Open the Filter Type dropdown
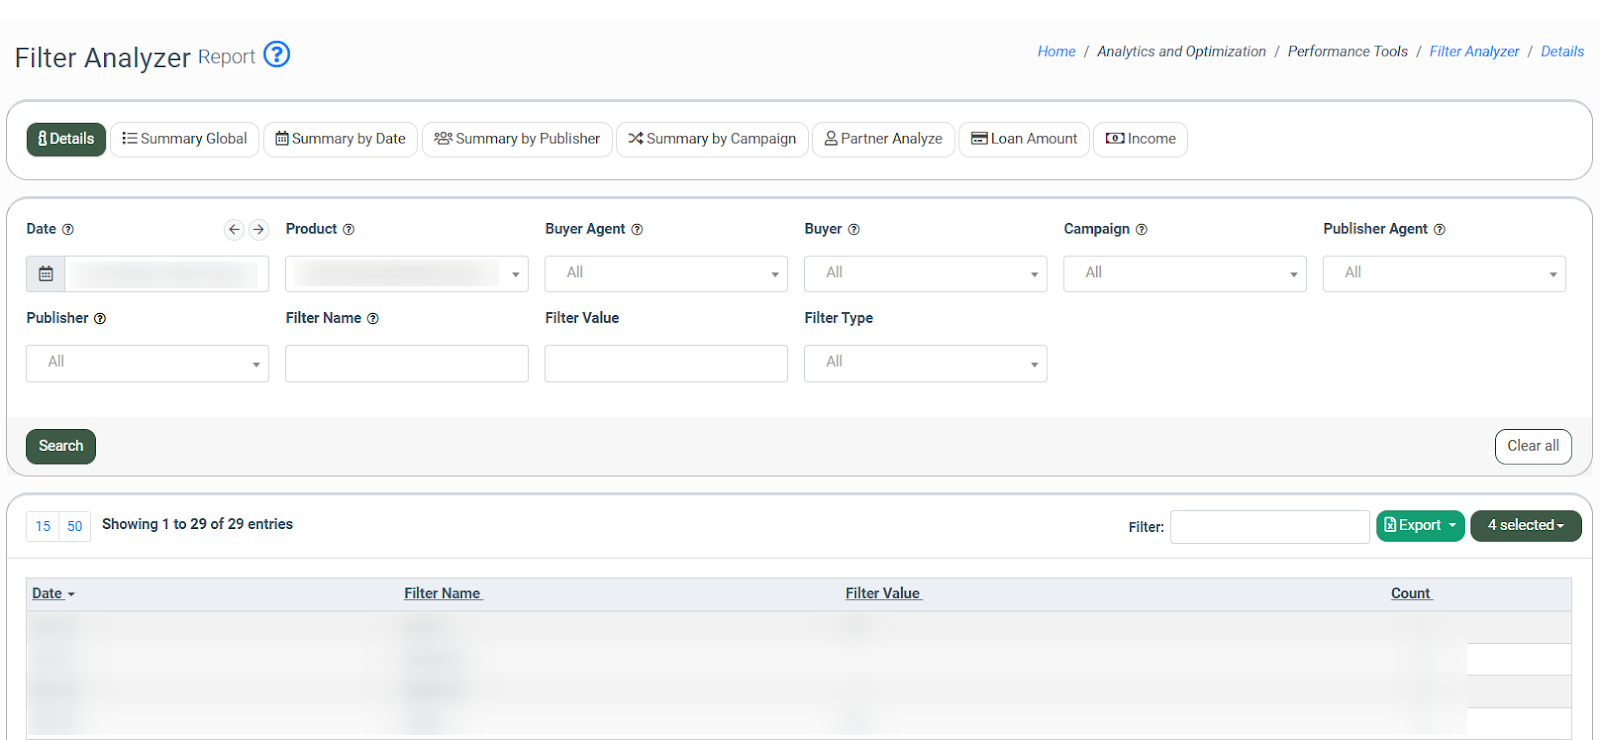The width and height of the screenshot is (1600, 740). pos(925,363)
